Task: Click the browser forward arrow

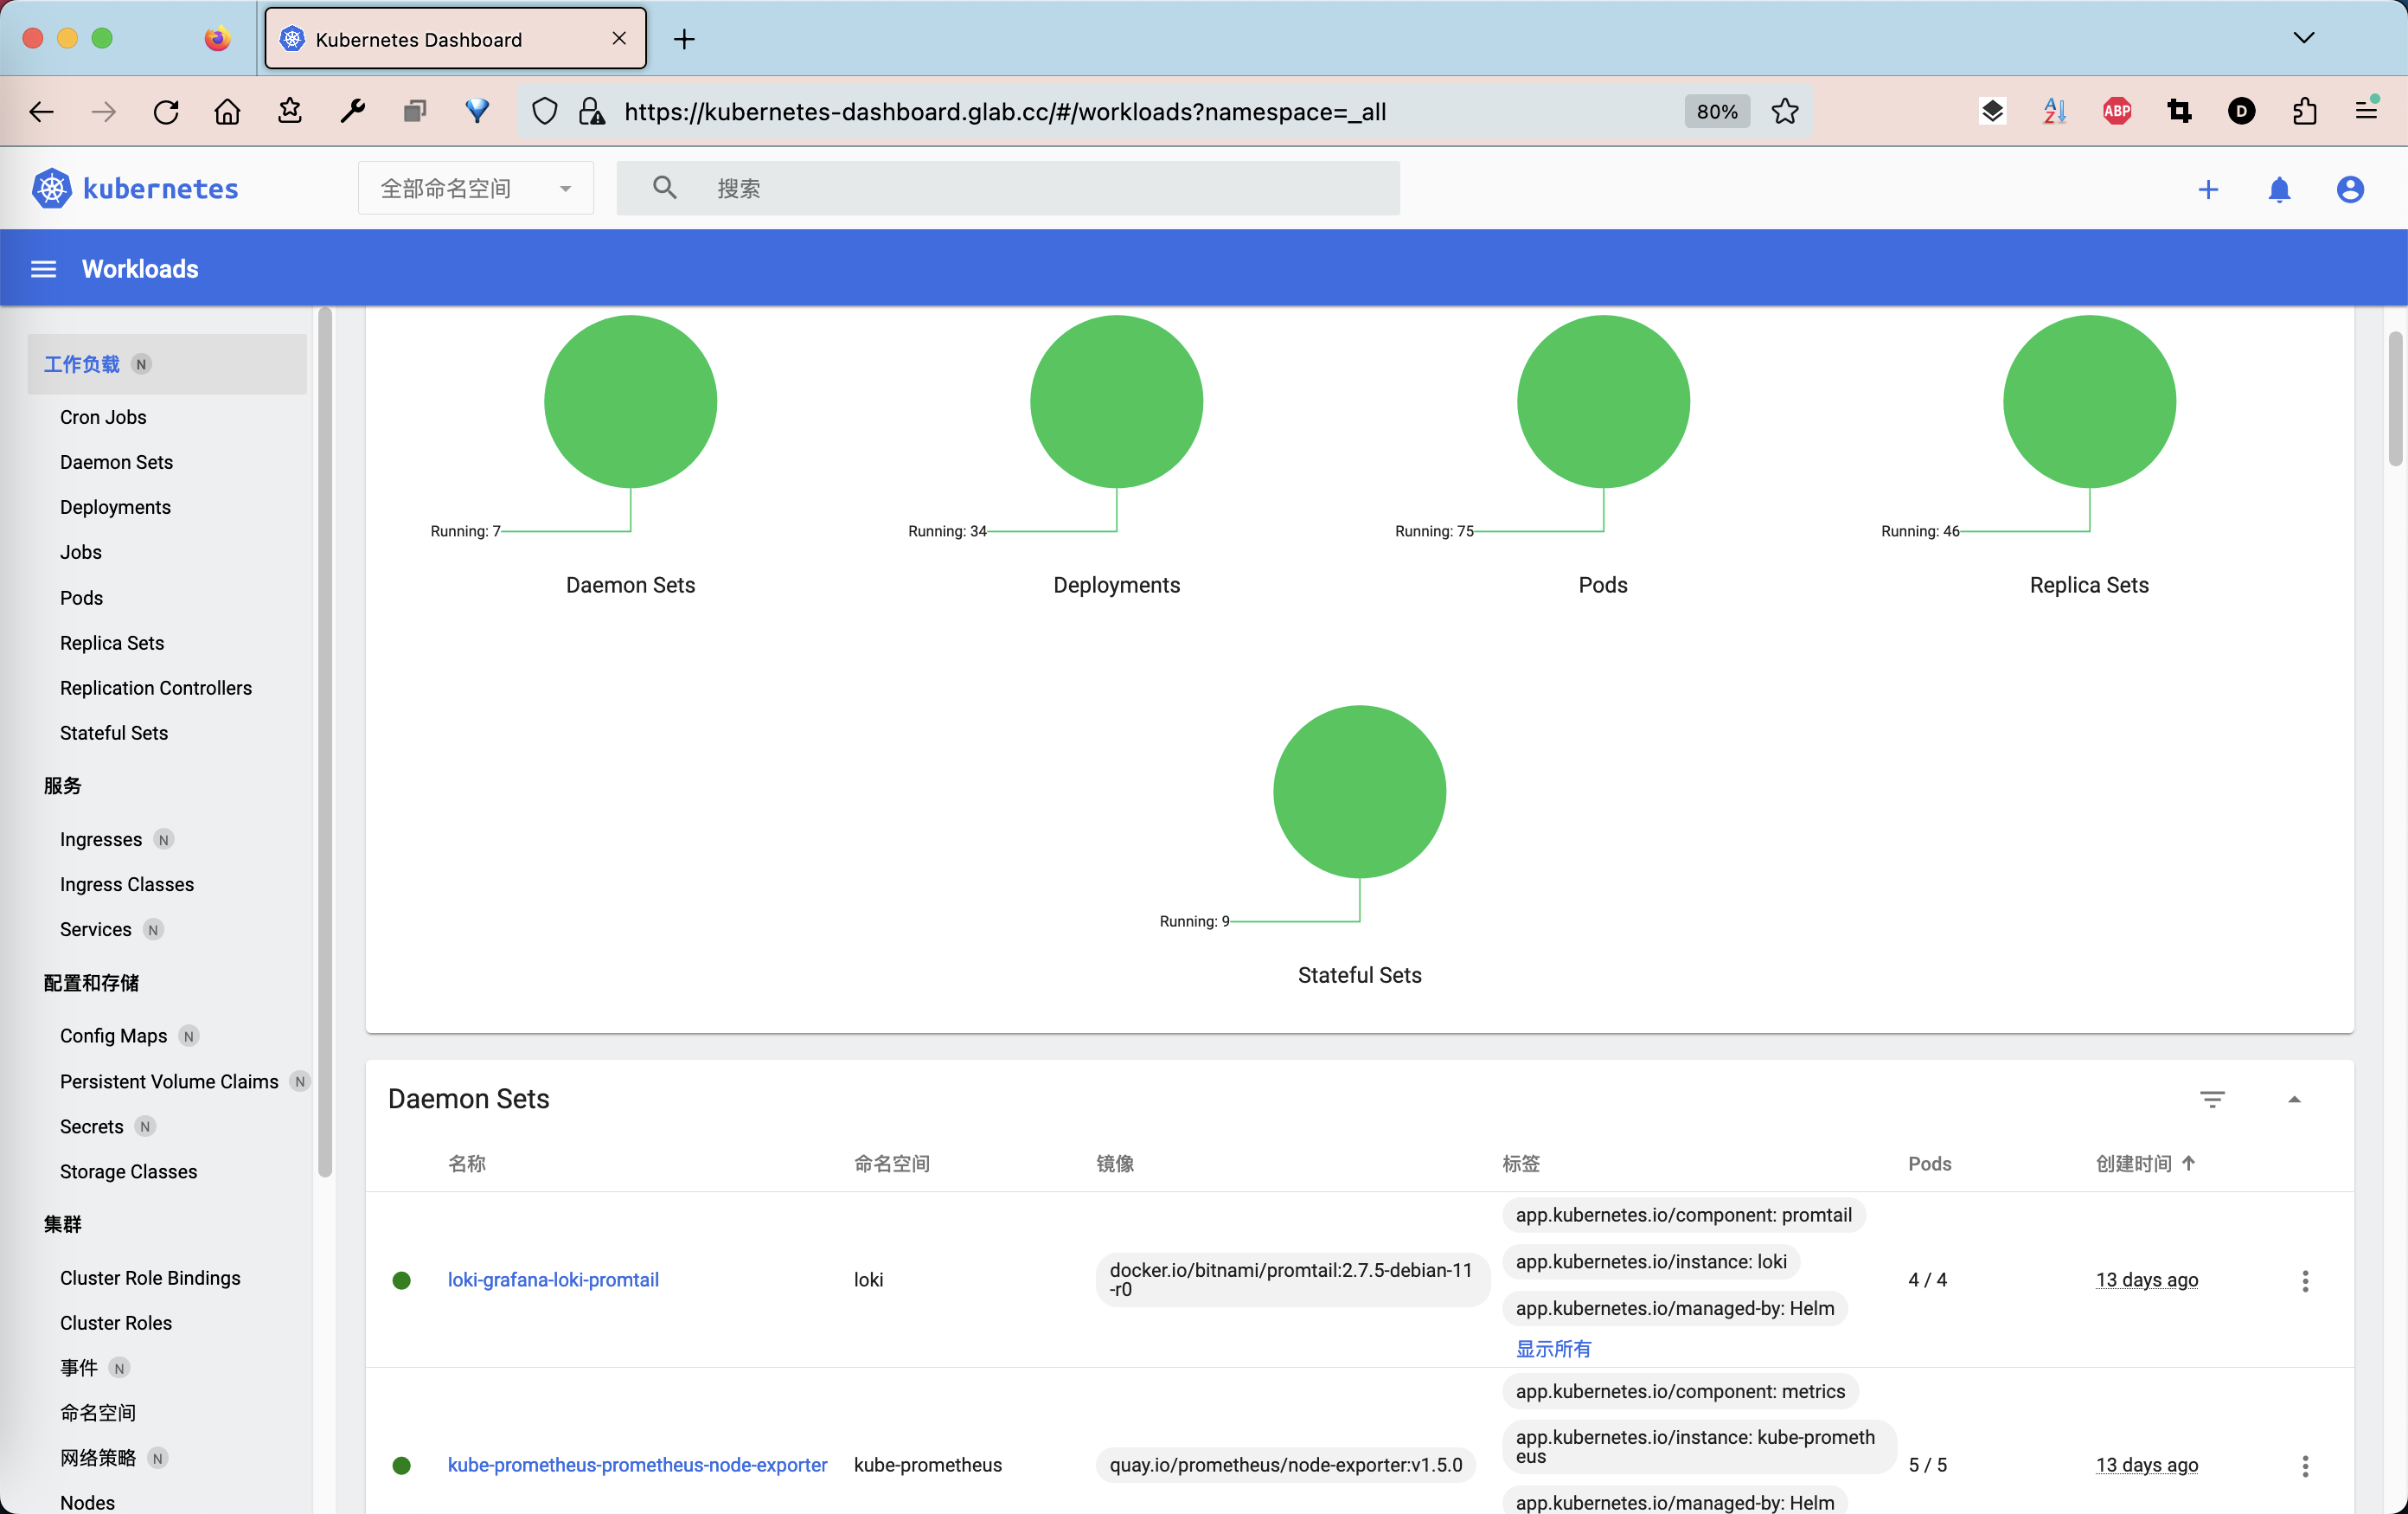Action: (x=103, y=111)
